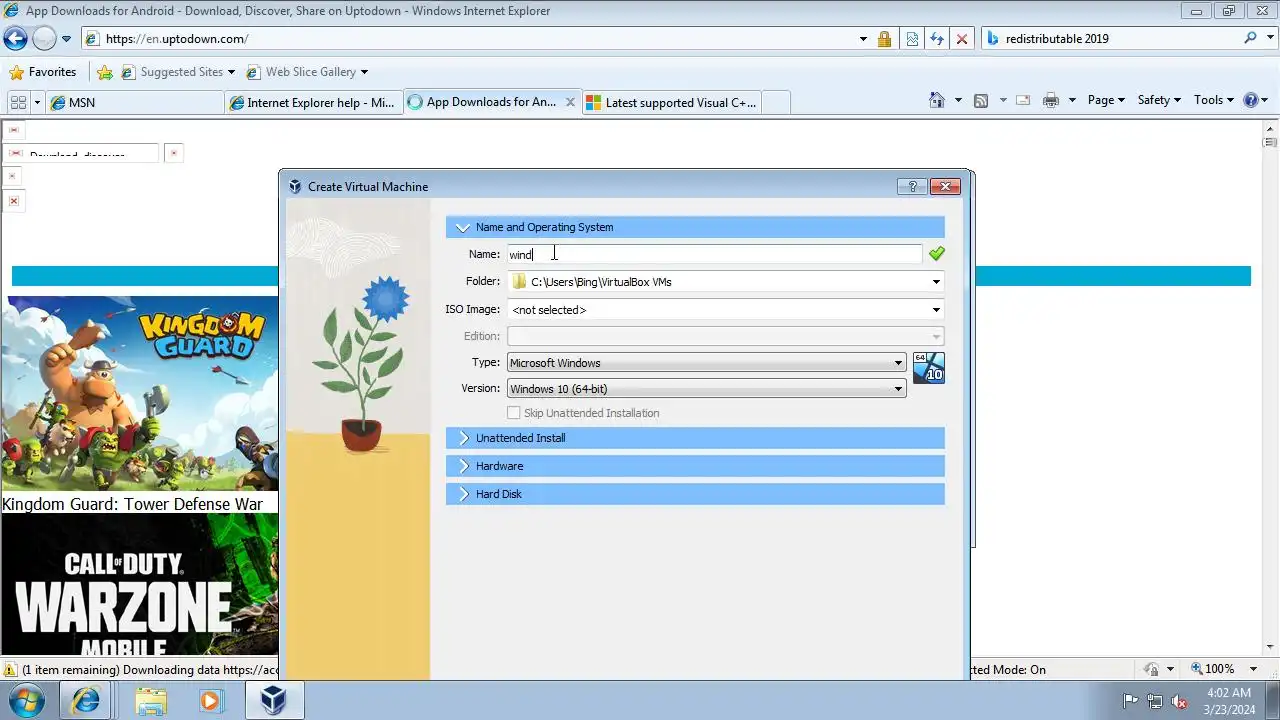This screenshot has width=1280, height=720.
Task: Click the taskbar clock 4:02 AM
Action: (1228, 692)
